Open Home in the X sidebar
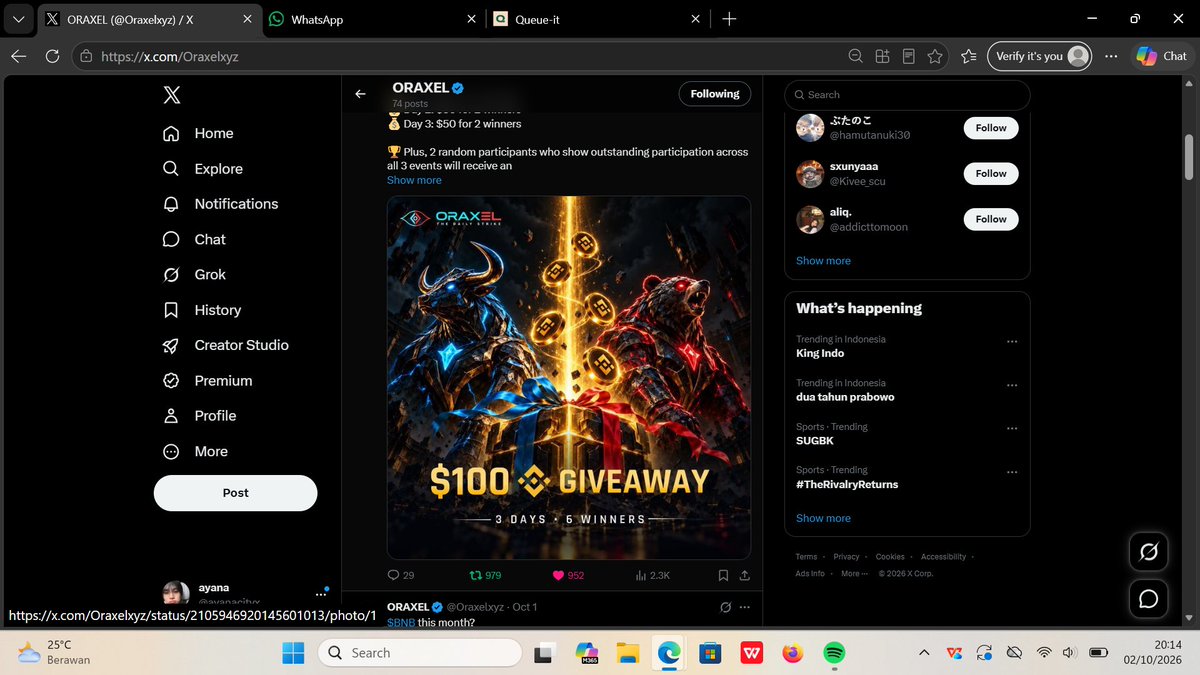 198,133
